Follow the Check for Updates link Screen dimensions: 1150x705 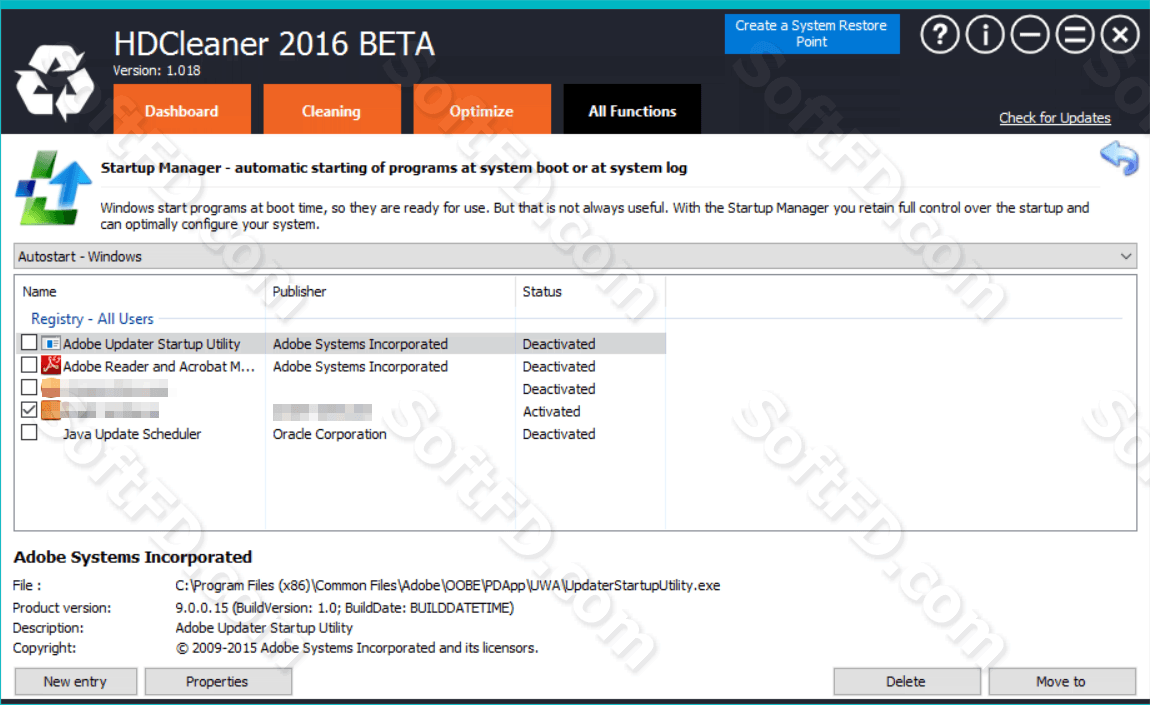(x=1055, y=117)
